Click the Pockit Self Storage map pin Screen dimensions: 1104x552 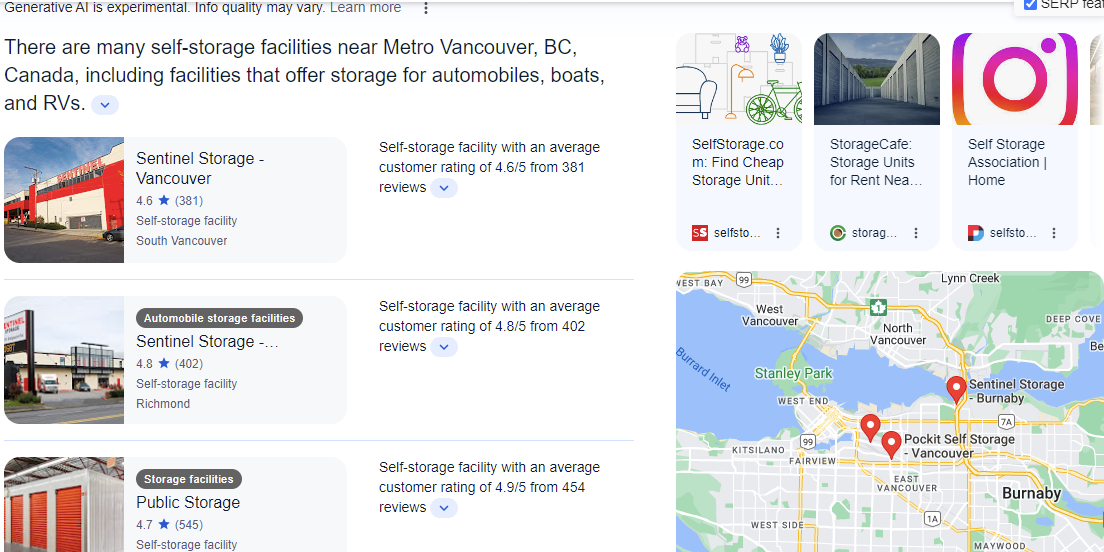pos(891,444)
